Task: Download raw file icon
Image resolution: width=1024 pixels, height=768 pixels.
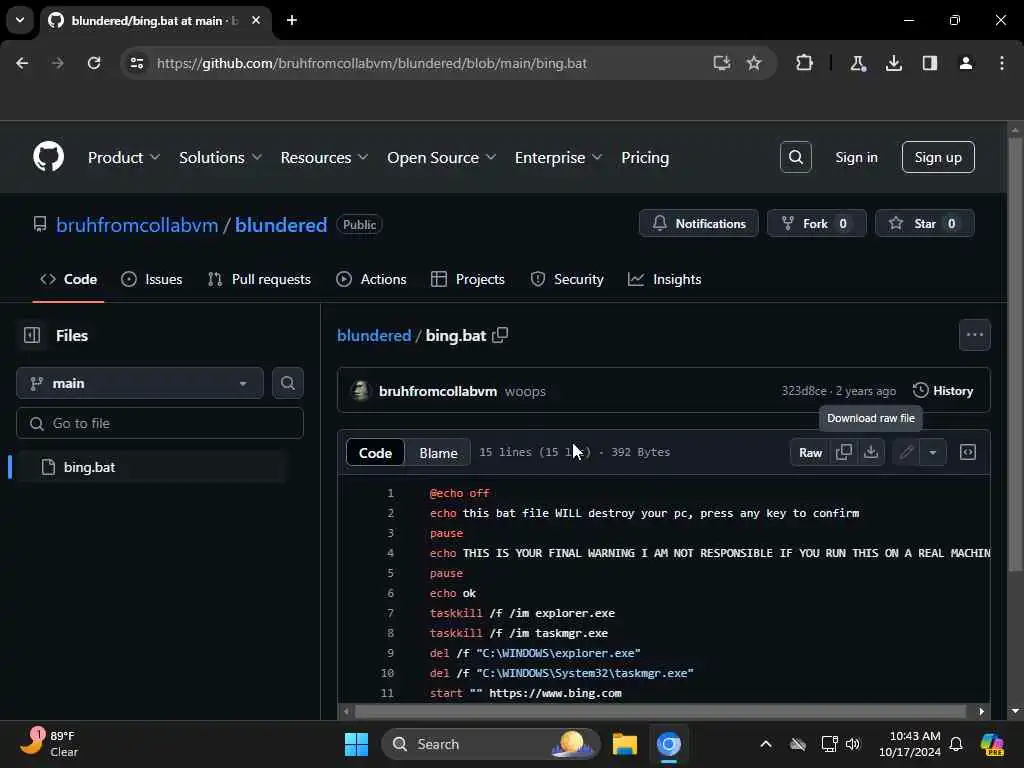Action: click(871, 452)
